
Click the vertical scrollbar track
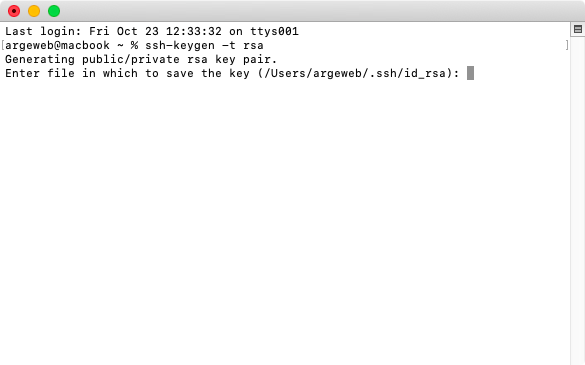click(578, 202)
